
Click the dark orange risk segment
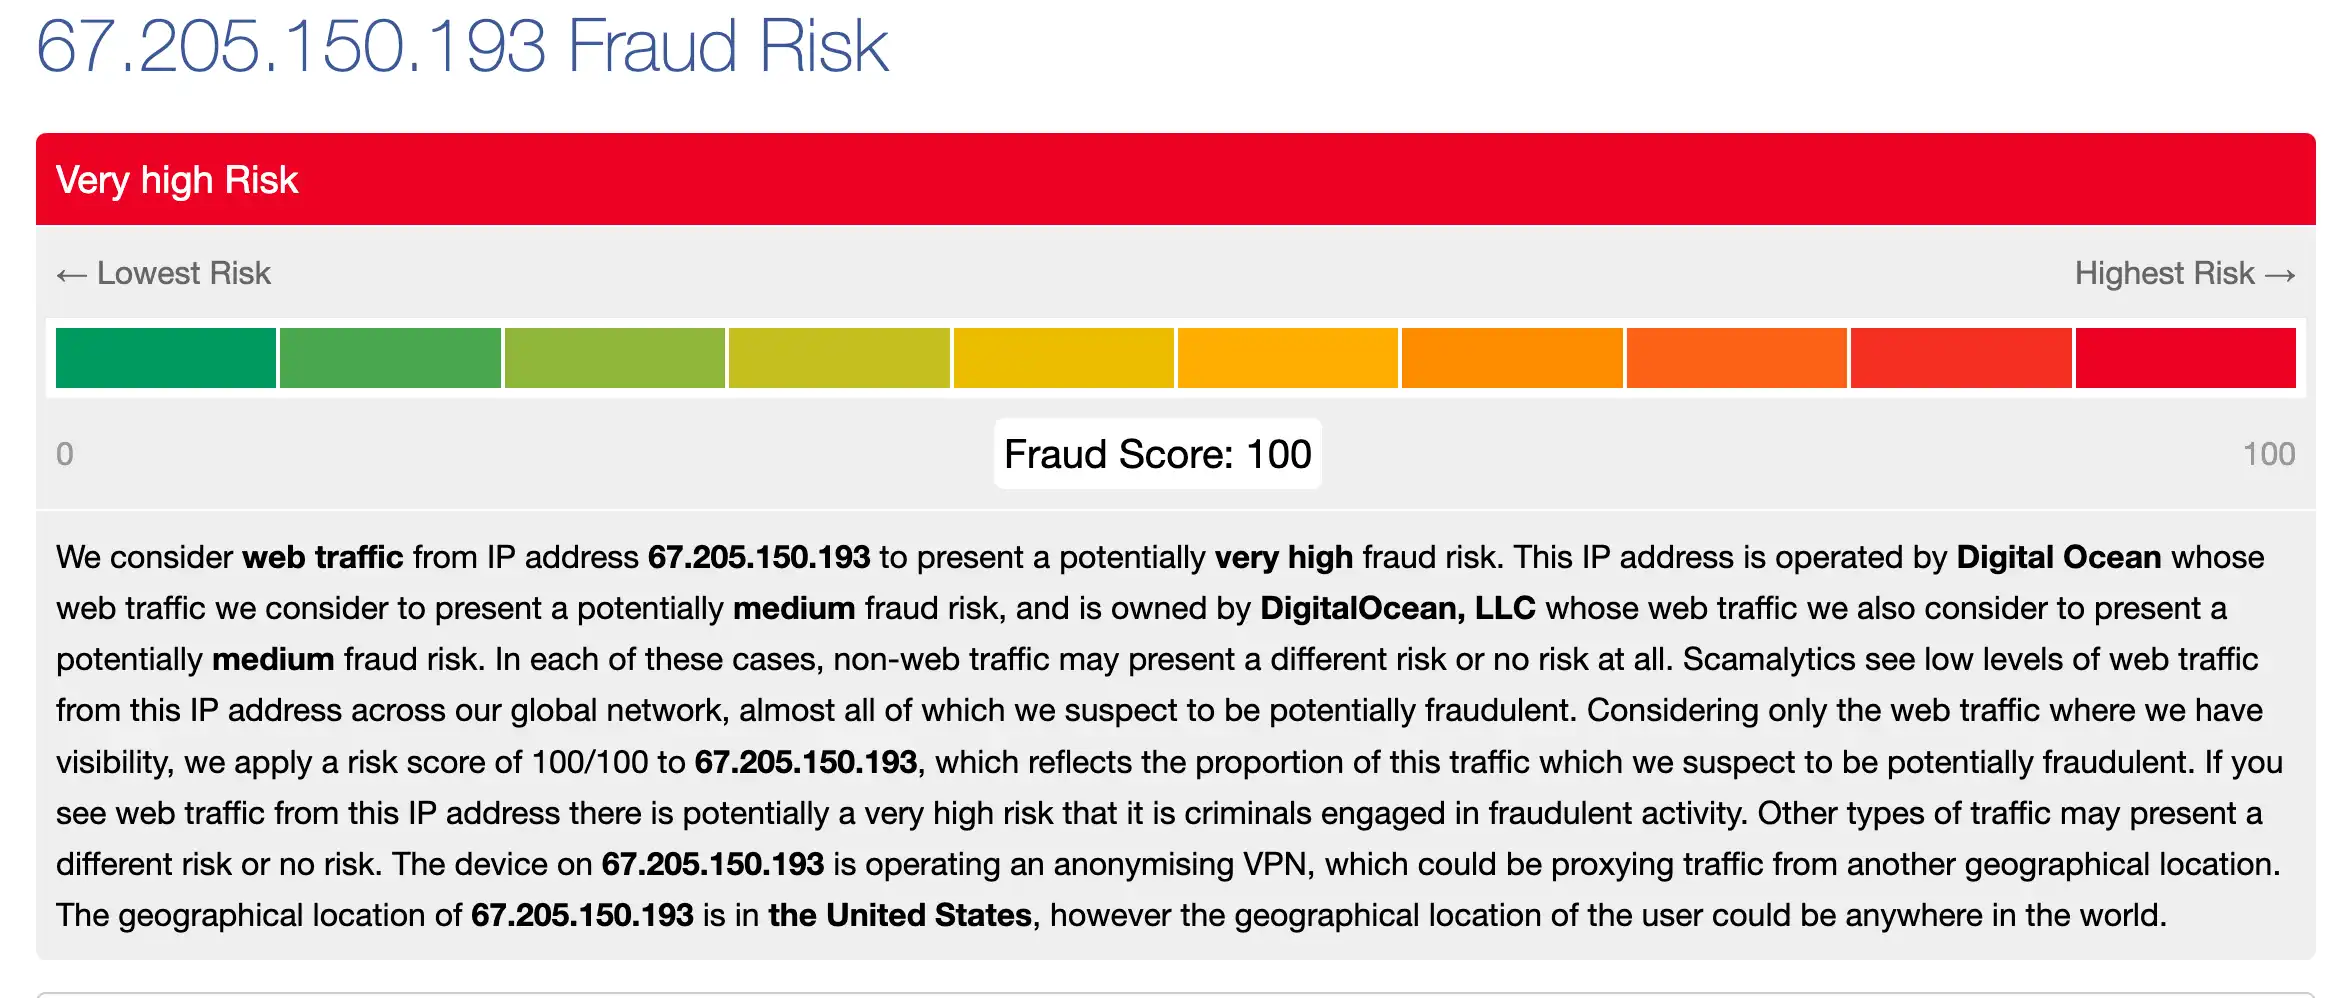(x=1737, y=358)
